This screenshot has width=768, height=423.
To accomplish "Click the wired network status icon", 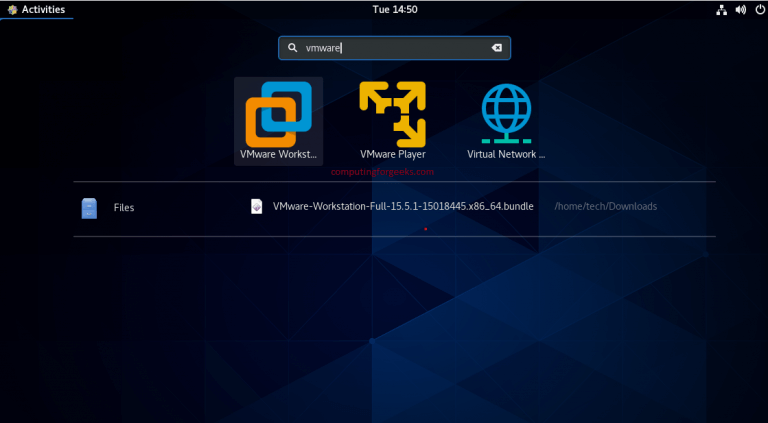I will click(x=721, y=10).
